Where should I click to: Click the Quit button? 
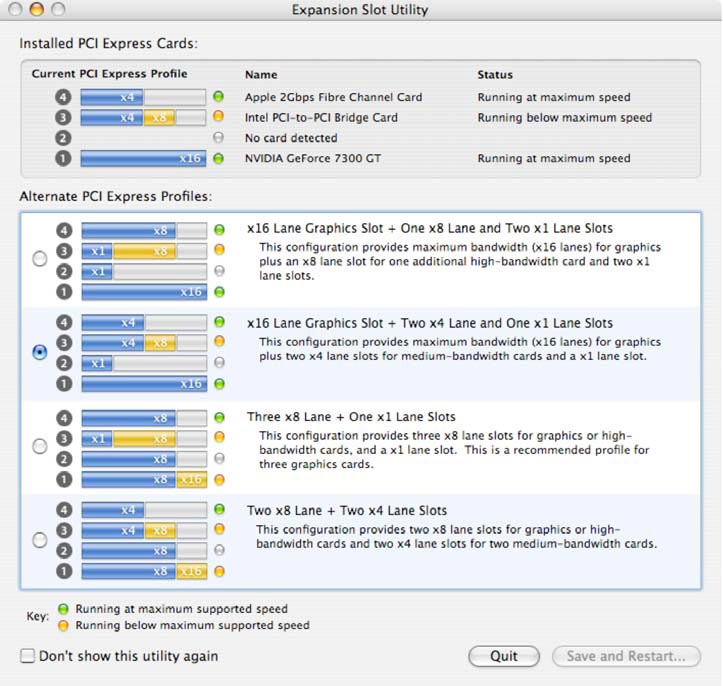click(x=504, y=656)
